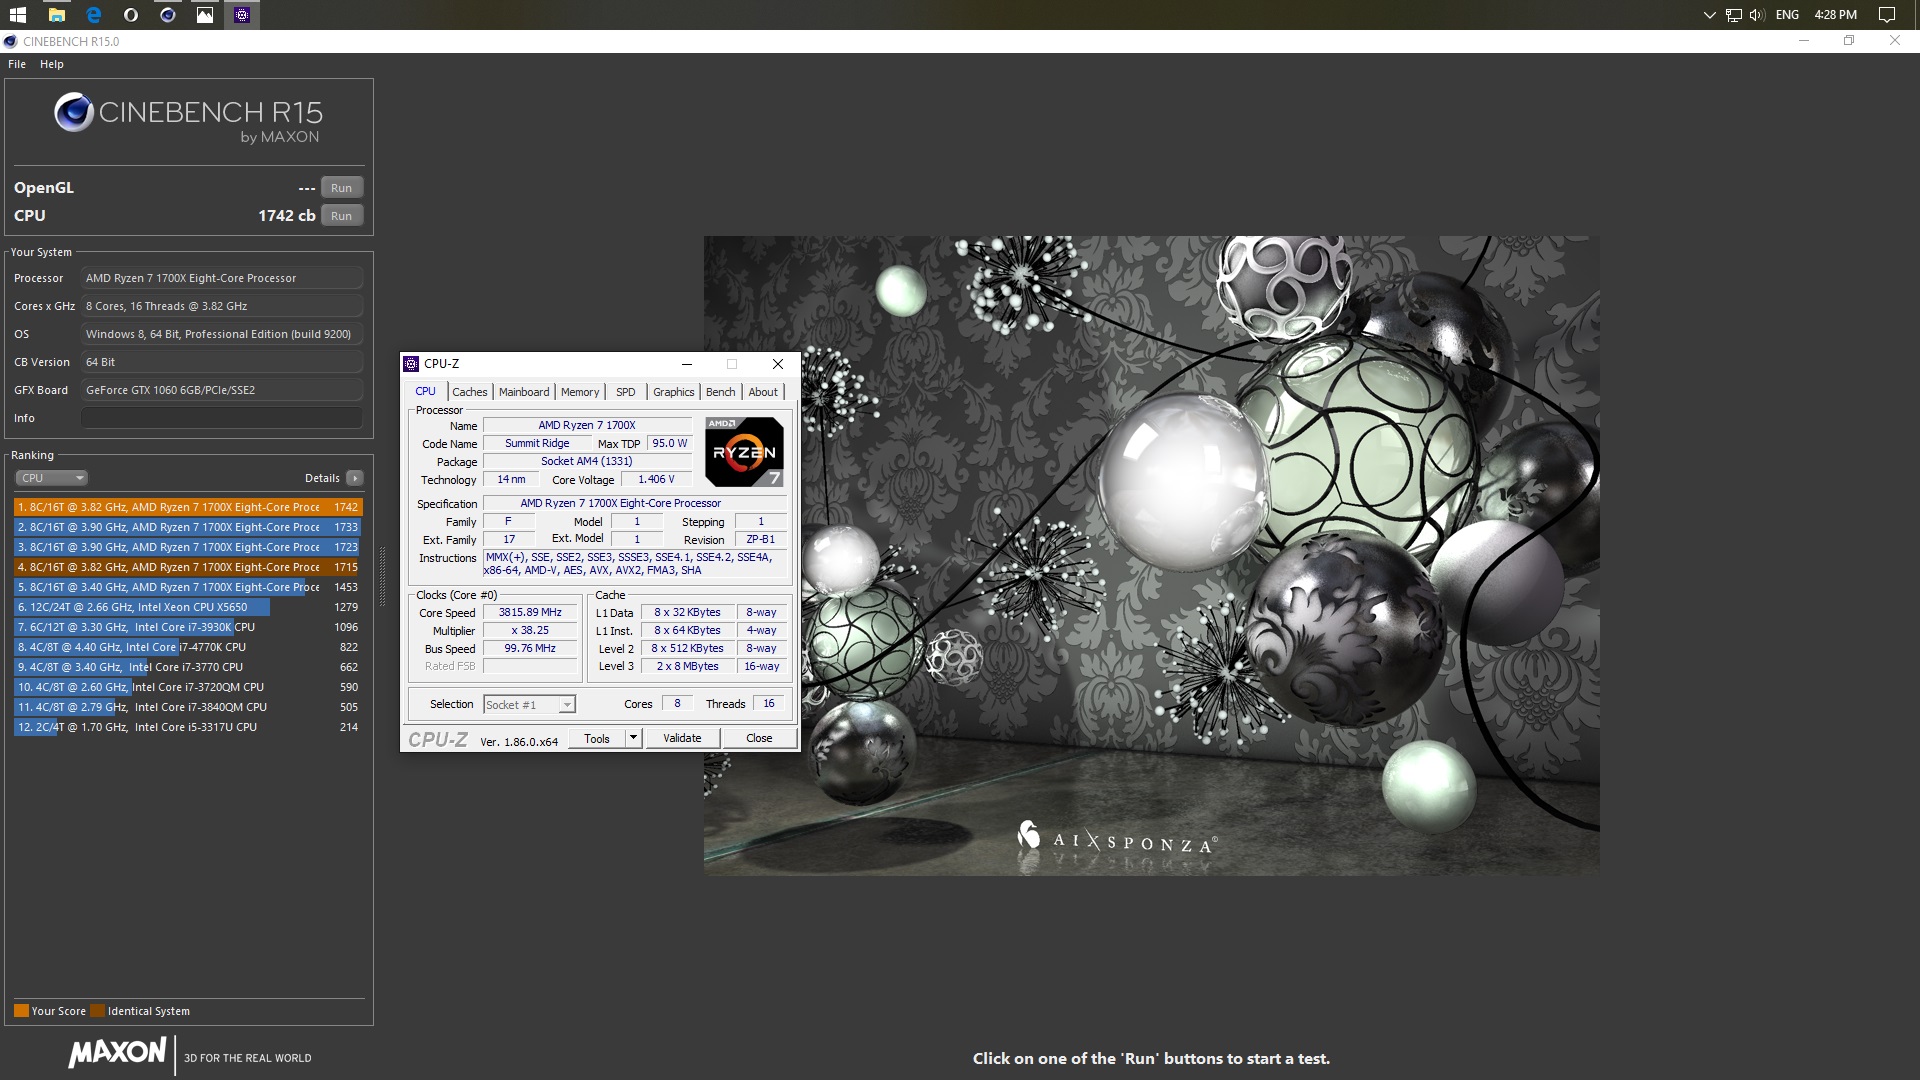
Task: Click the Core Speed value 3815.89 MHz
Action: [x=530, y=613]
